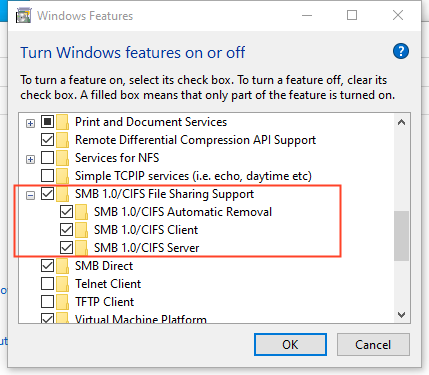
Task: Select Remote Differential Compression API Support item
Action: 195,140
